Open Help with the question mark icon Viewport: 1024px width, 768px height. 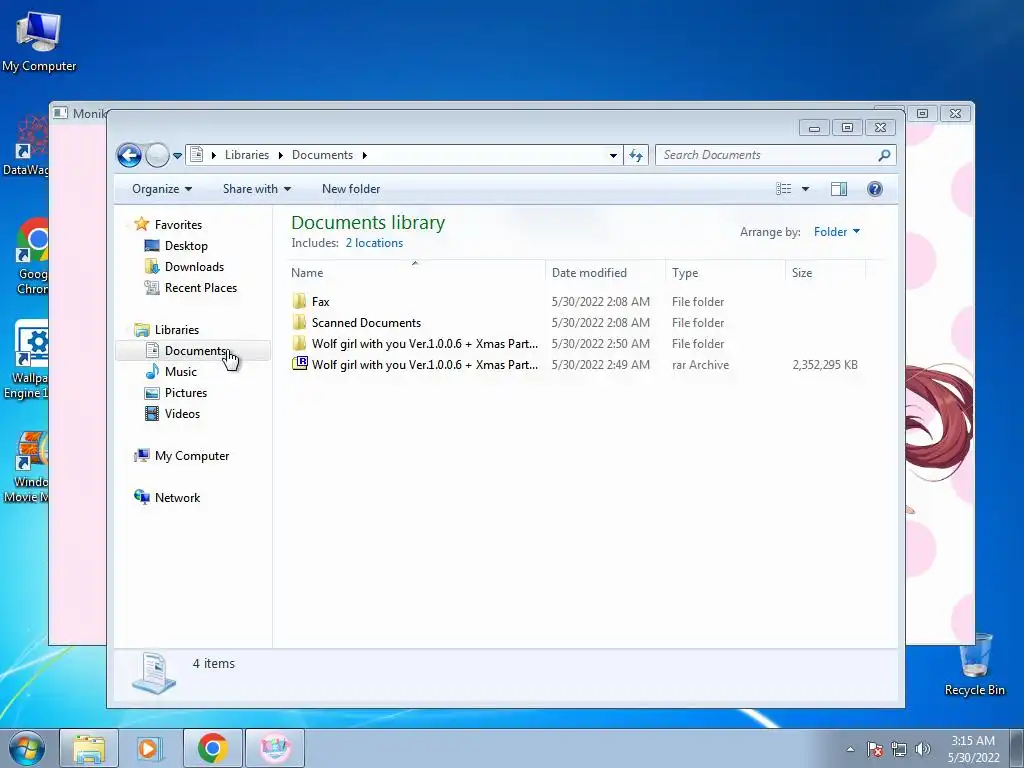[874, 189]
